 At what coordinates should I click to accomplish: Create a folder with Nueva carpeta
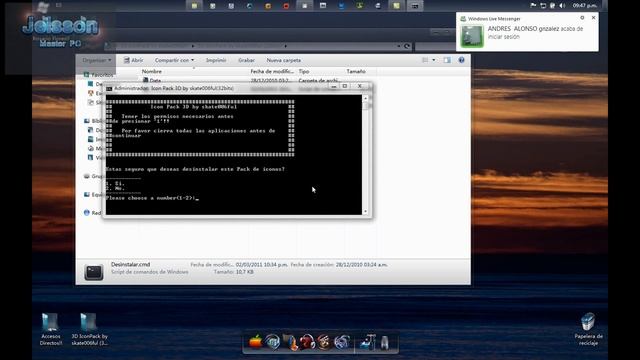point(284,60)
